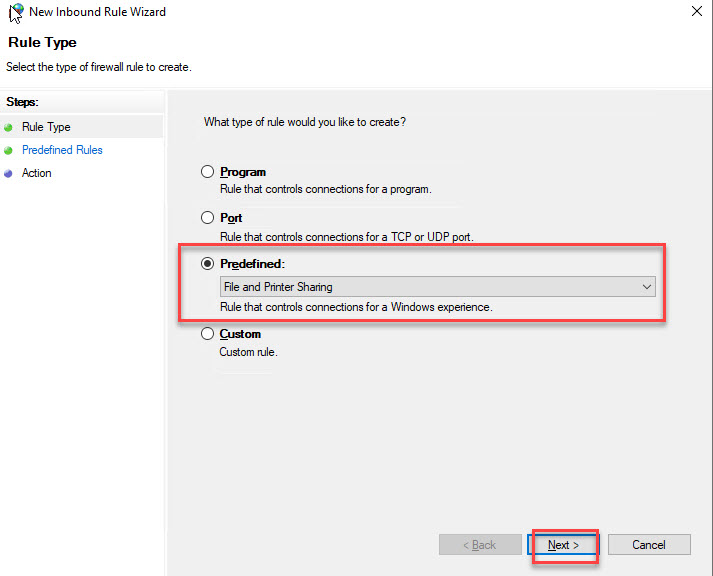713x576 pixels.
Task: Open the Predefined Rules step link
Action: click(x=62, y=150)
